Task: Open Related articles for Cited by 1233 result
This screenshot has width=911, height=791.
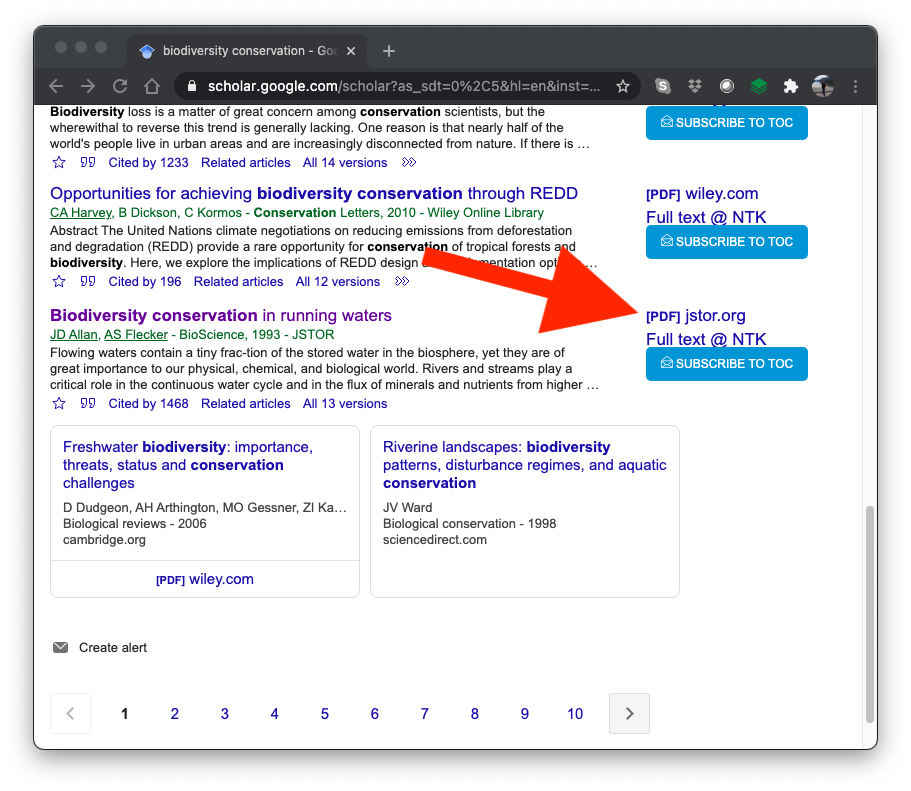Action: pos(245,163)
